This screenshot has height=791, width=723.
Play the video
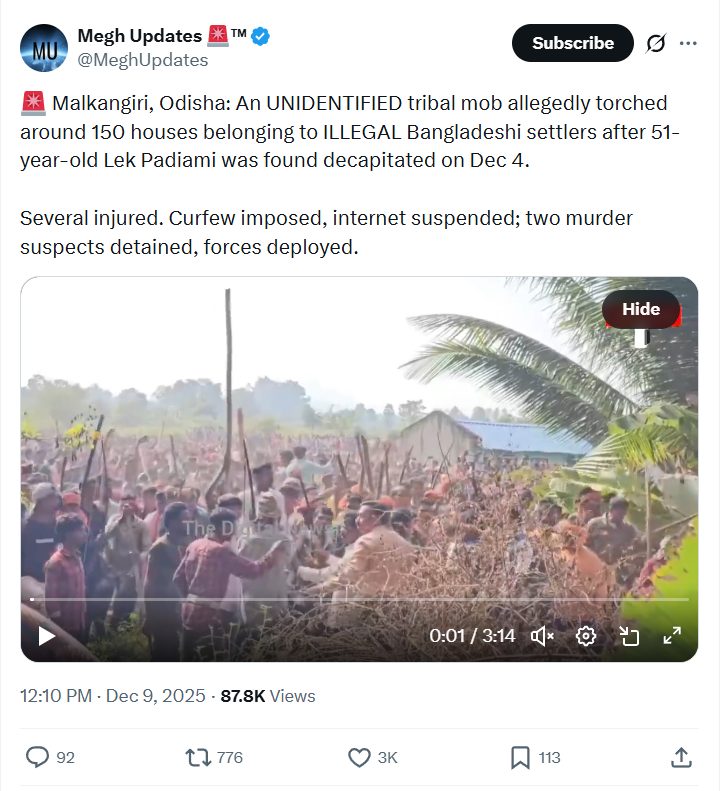[x=46, y=636]
